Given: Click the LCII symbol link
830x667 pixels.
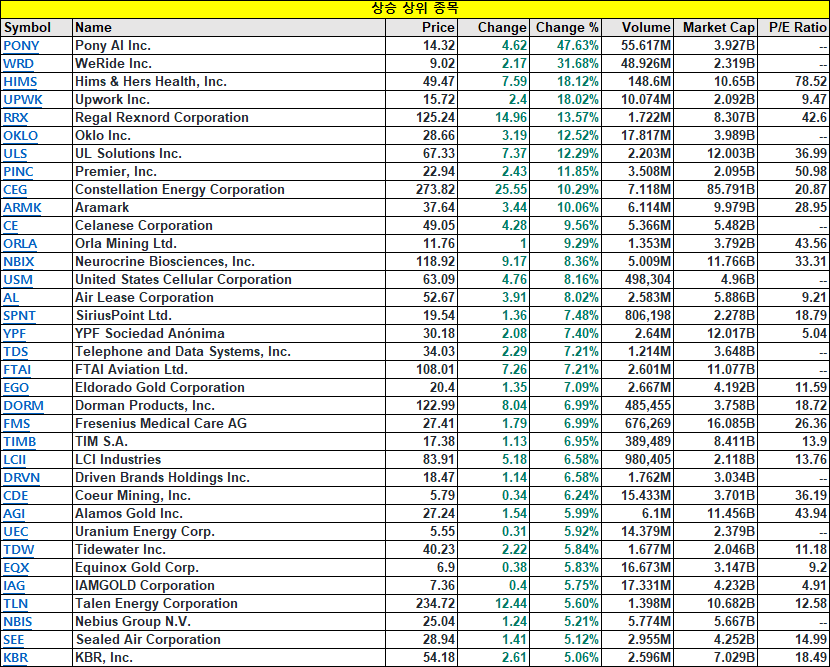Looking at the screenshot, I should point(15,460).
